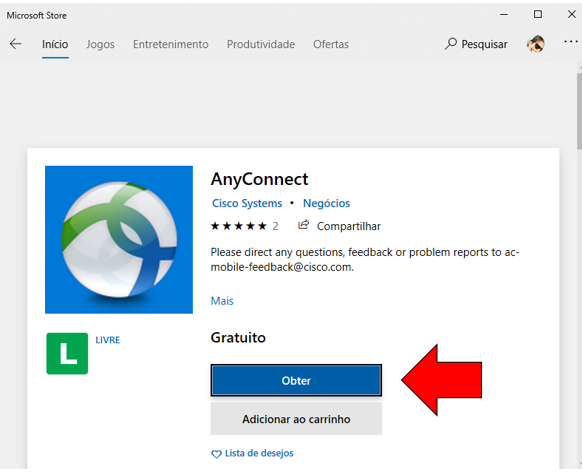
Task: Click the green L age rating icon
Action: (x=67, y=353)
